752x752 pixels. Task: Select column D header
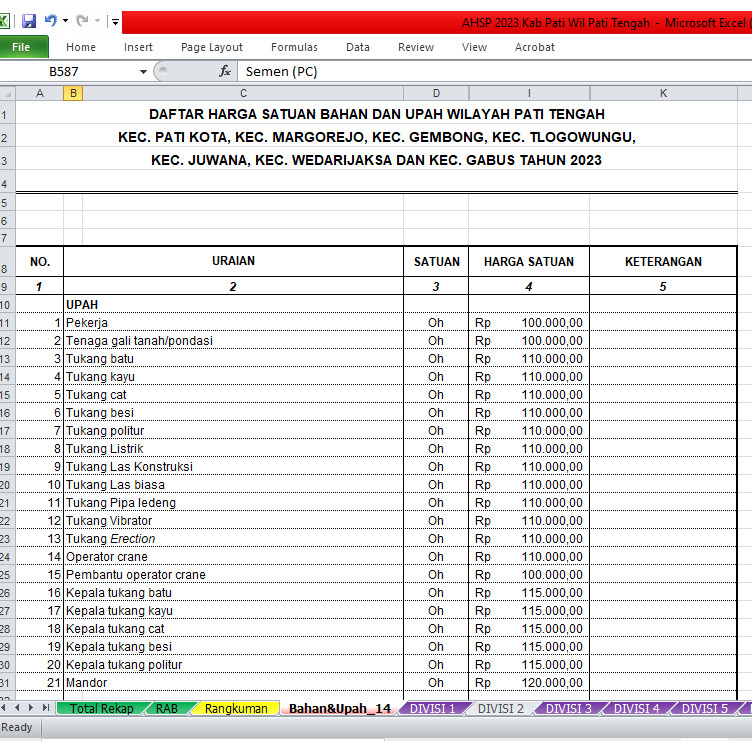tap(436, 93)
